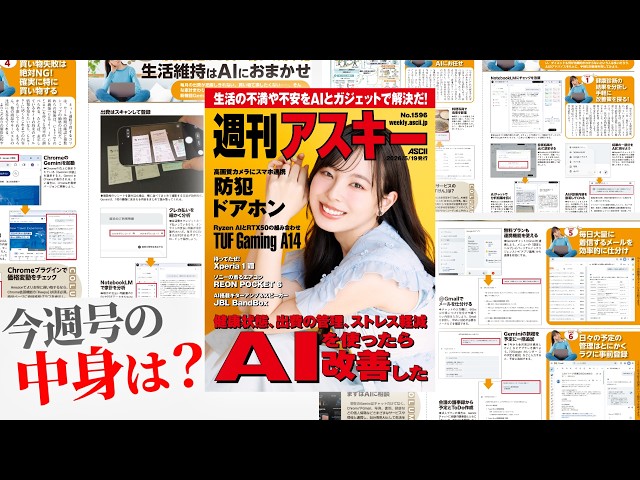Click the weekly.ascii.jp URL text

click(408, 122)
